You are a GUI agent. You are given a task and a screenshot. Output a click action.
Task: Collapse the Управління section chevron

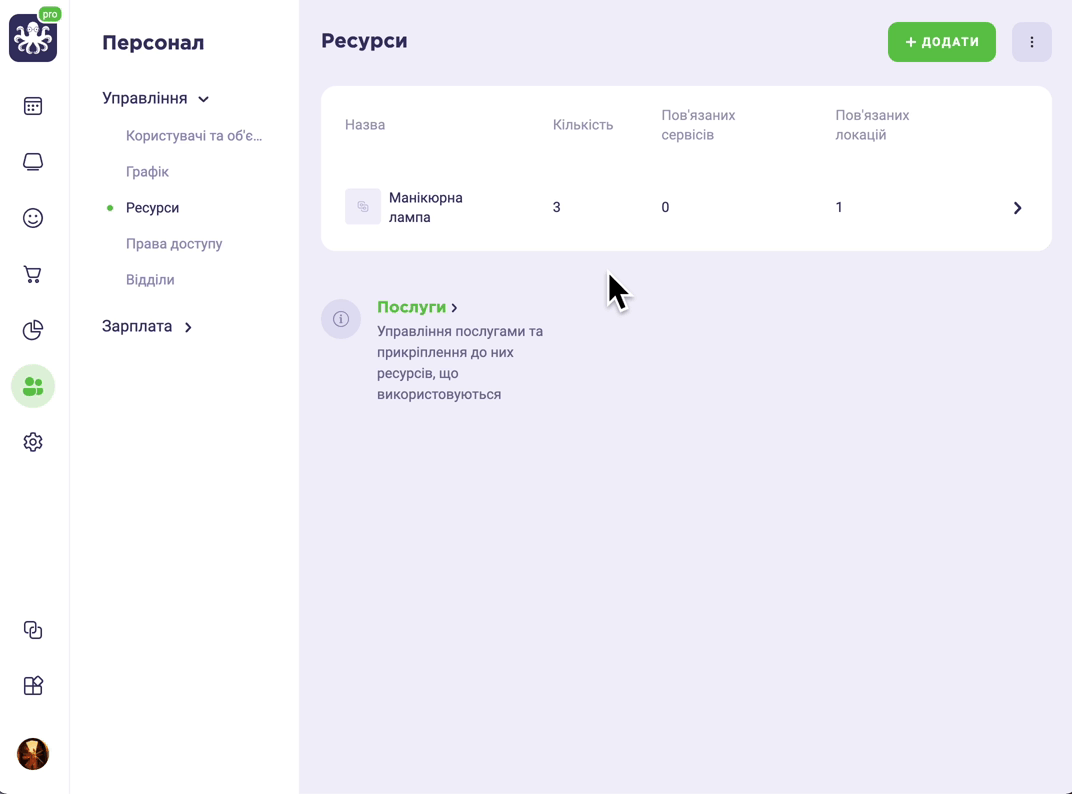point(204,99)
